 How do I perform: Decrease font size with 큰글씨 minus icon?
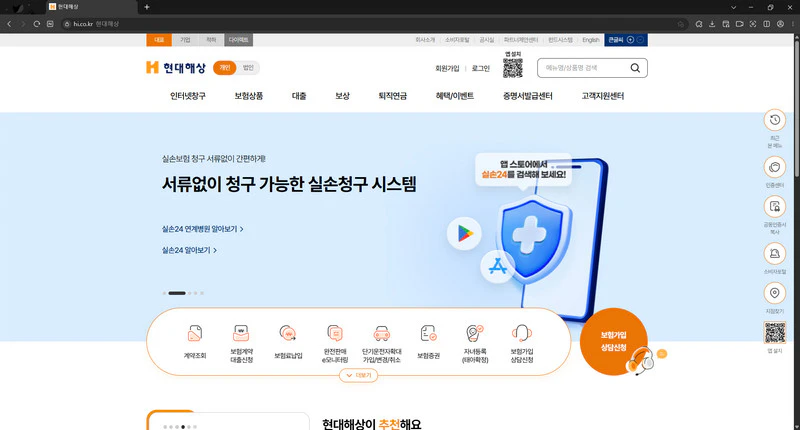click(640, 40)
